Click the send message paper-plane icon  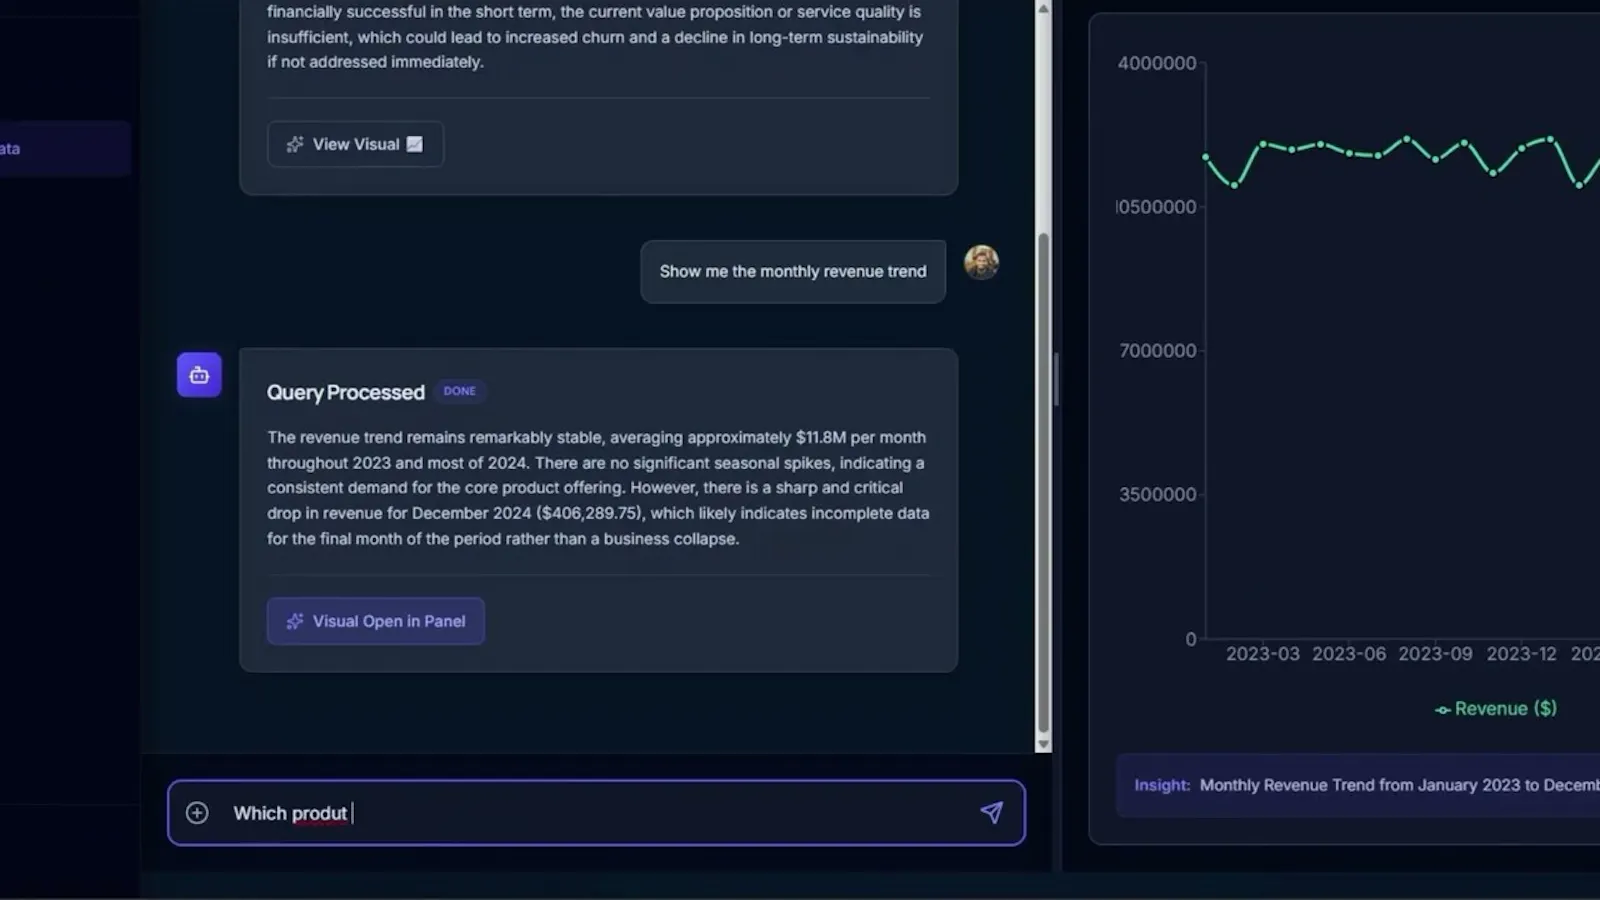pyautogui.click(x=991, y=812)
